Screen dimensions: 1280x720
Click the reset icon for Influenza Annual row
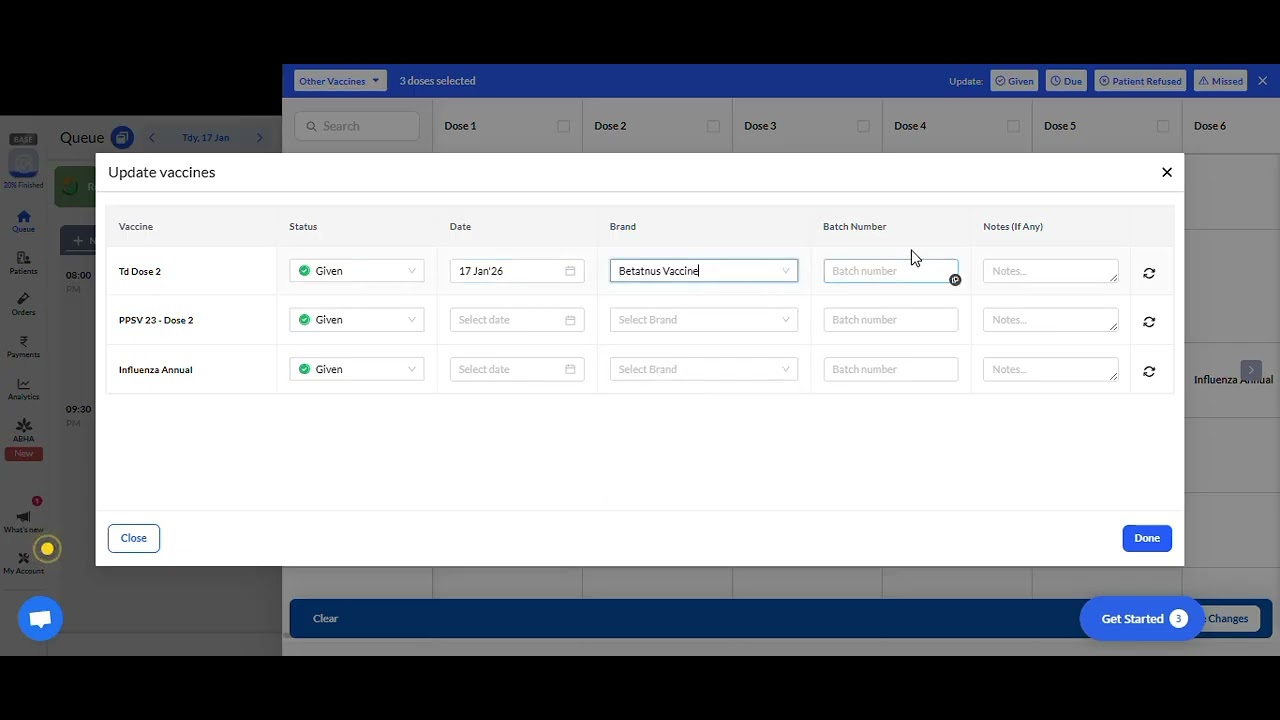[x=1149, y=371]
